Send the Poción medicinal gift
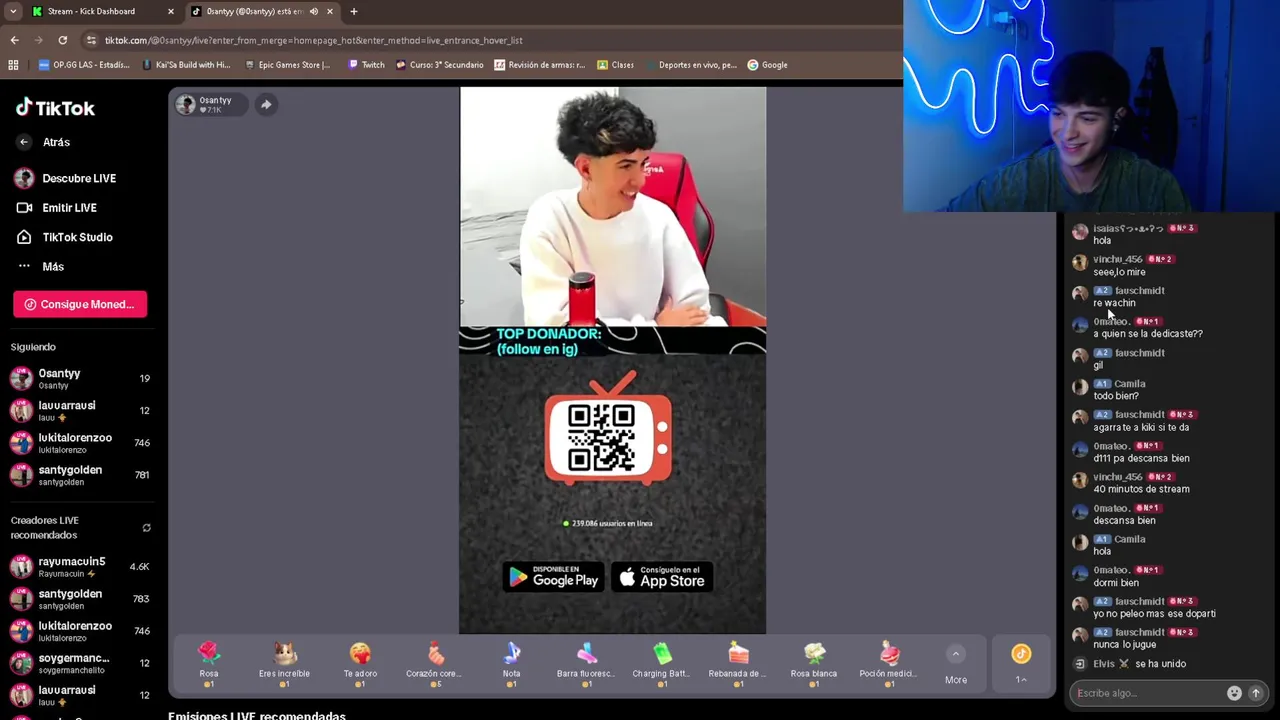Image resolution: width=1280 pixels, height=720 pixels. tap(889, 664)
